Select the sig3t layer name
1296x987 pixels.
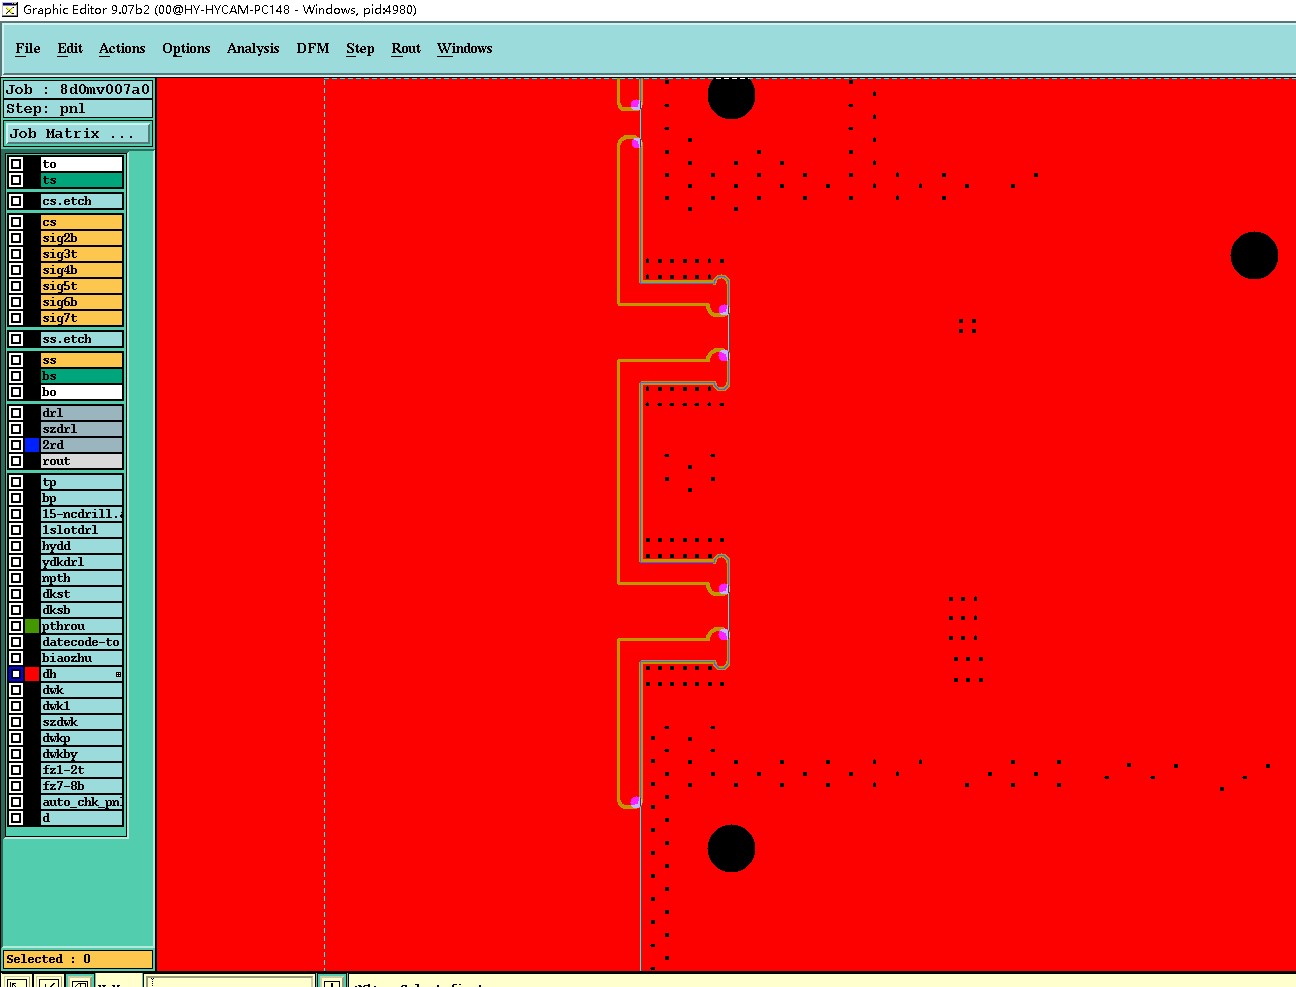tap(82, 254)
